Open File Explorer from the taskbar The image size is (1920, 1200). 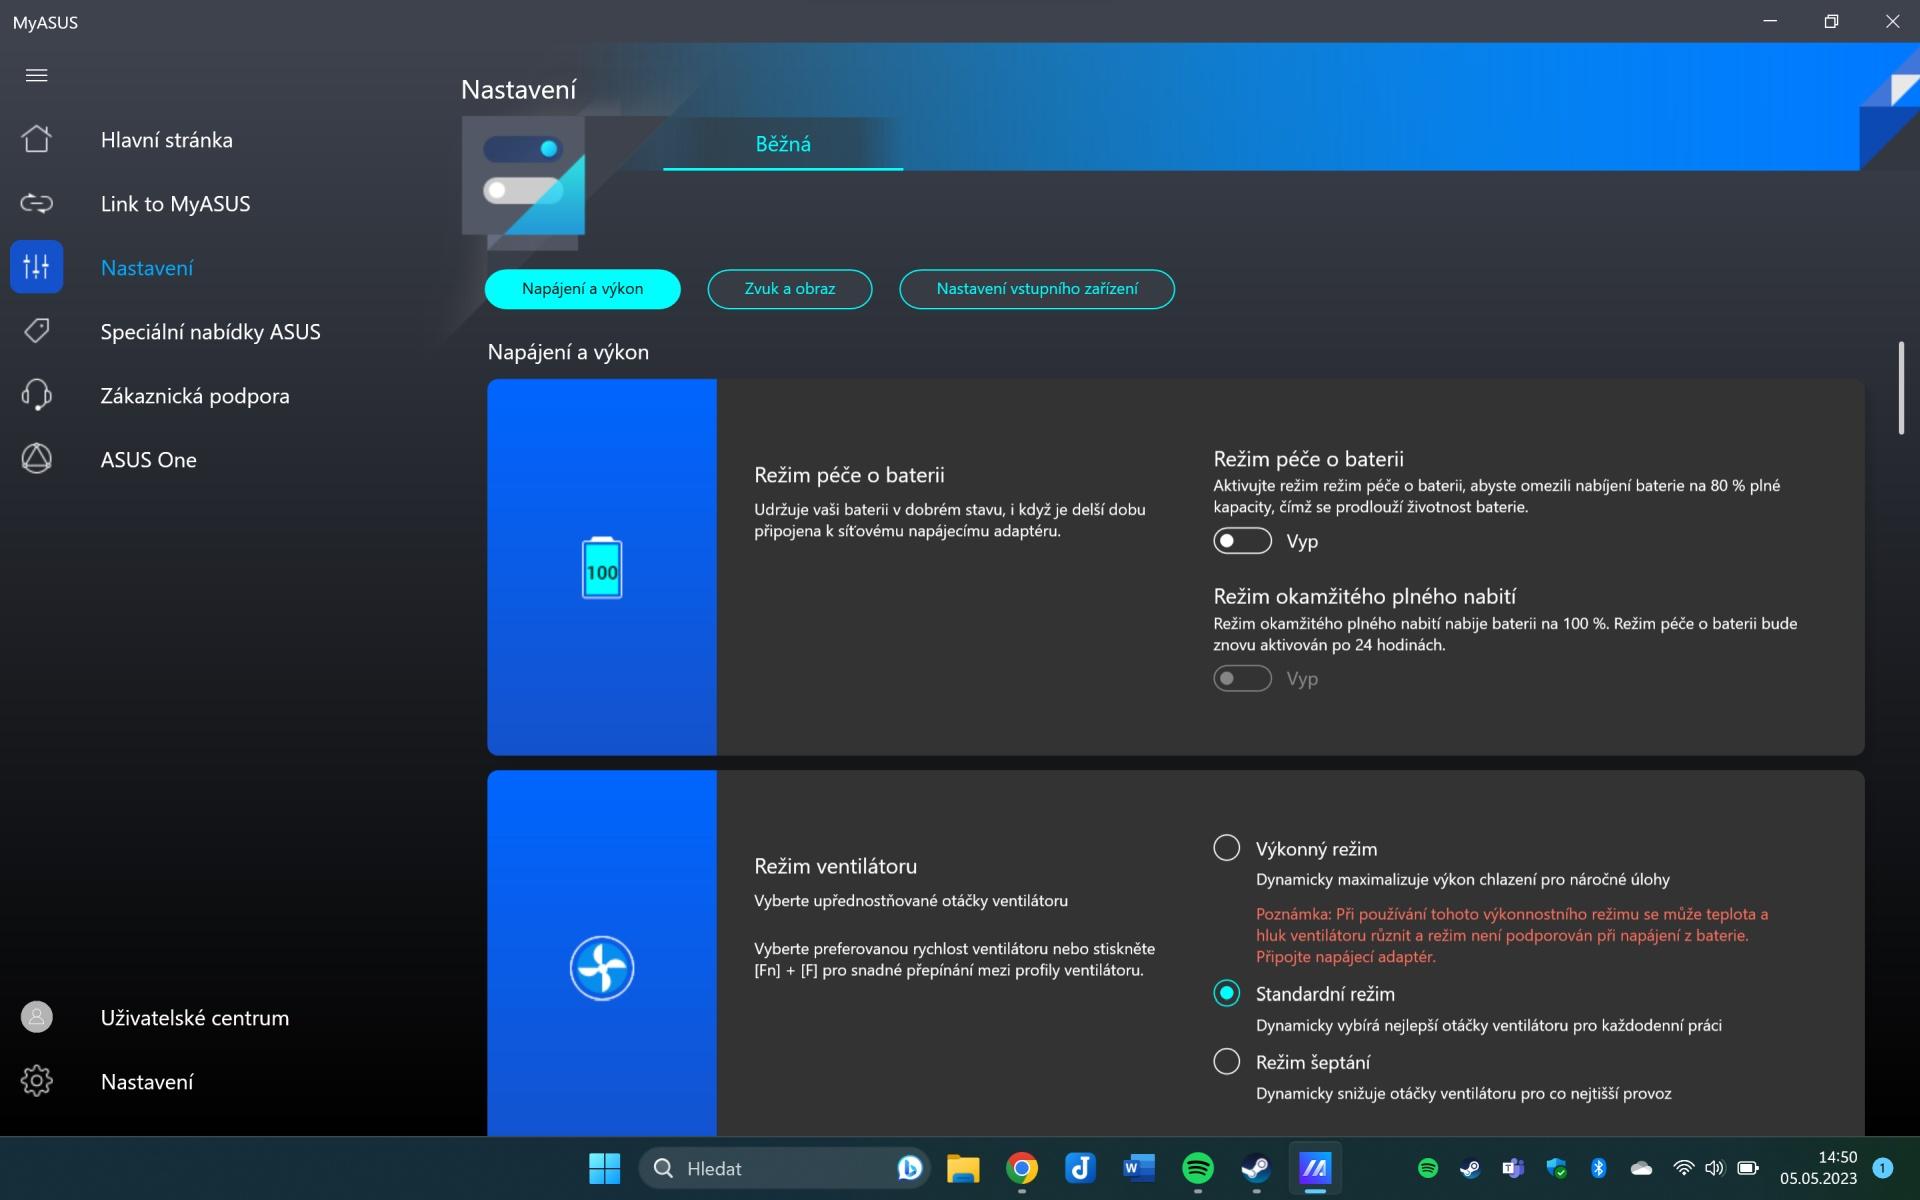click(963, 1168)
